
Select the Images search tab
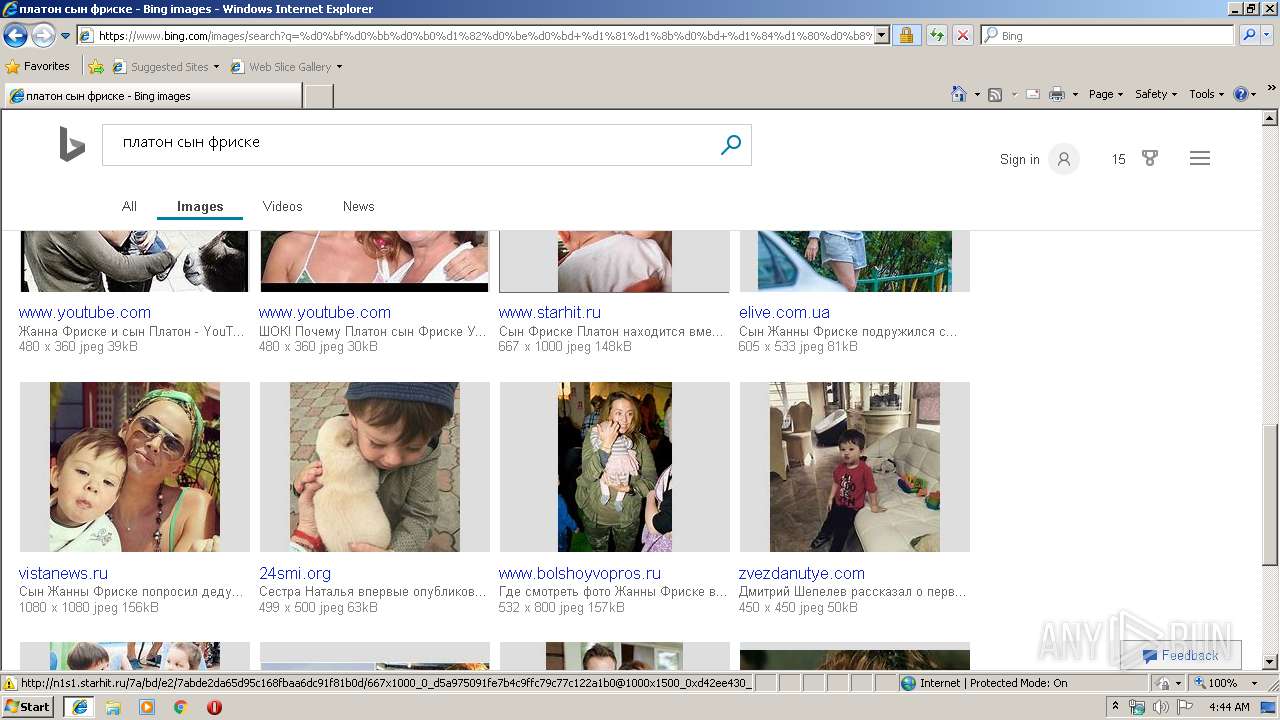pyautogui.click(x=200, y=206)
